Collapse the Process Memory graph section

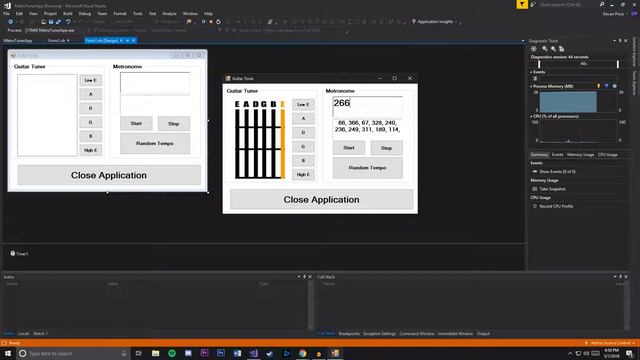coord(531,86)
